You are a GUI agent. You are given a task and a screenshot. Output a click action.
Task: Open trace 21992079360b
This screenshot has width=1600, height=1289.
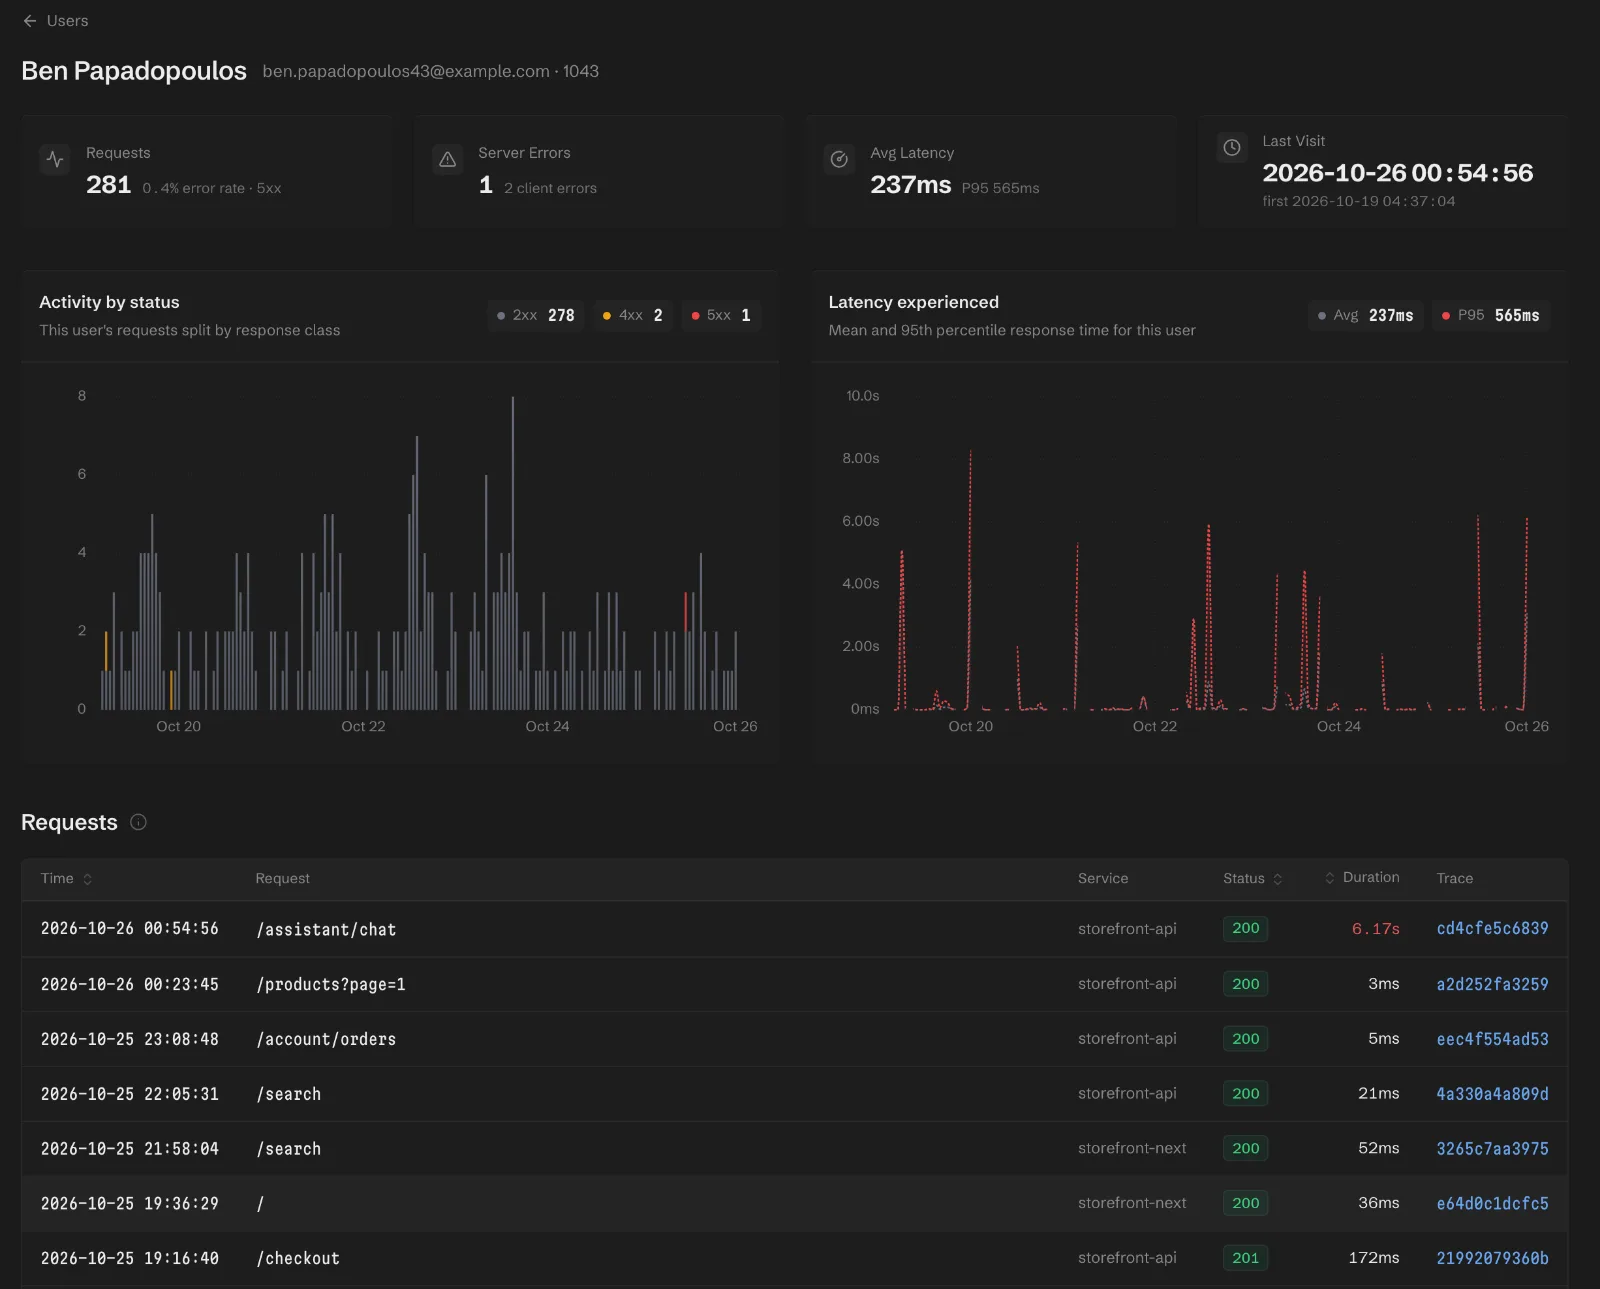tap(1492, 1258)
